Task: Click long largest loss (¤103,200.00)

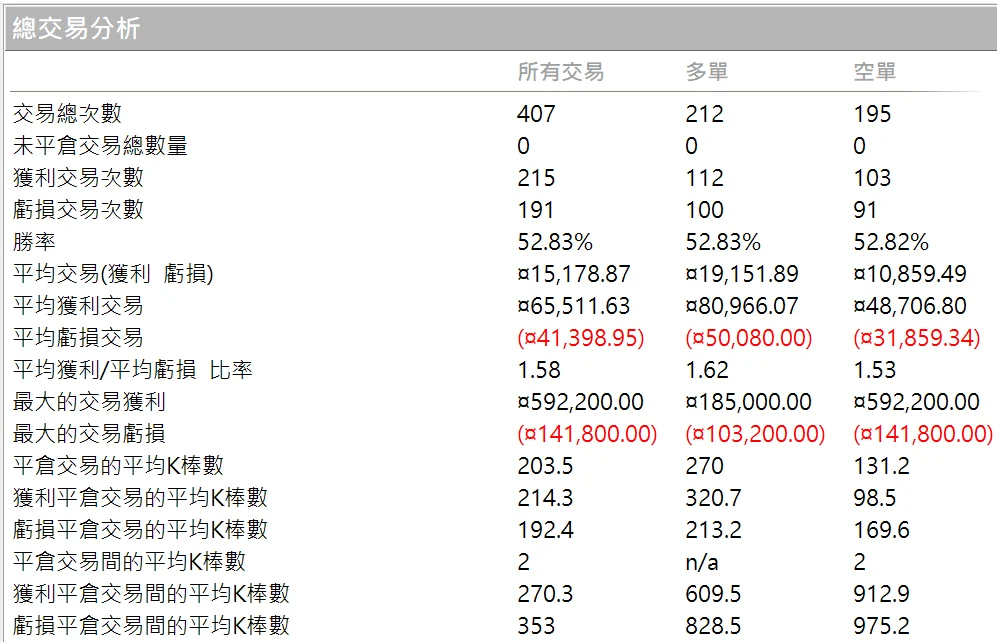Action: [755, 435]
